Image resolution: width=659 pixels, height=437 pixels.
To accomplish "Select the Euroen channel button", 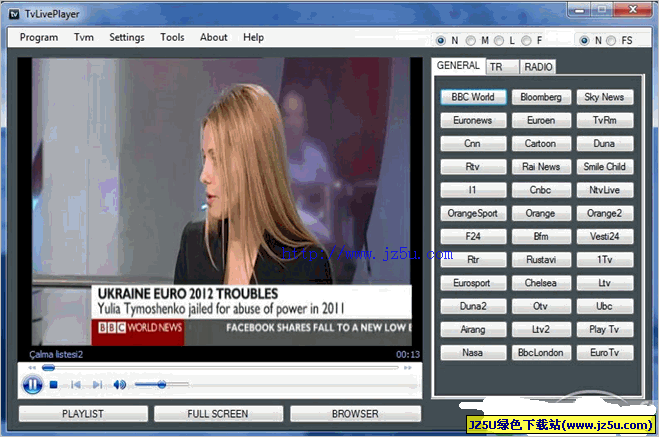I will click(541, 120).
